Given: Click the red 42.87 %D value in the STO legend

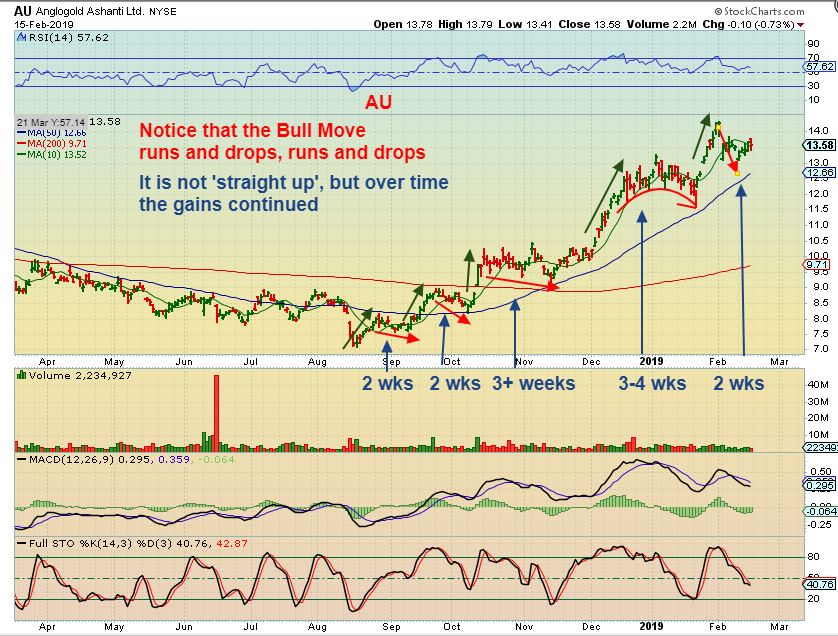Looking at the screenshot, I should click(231, 544).
